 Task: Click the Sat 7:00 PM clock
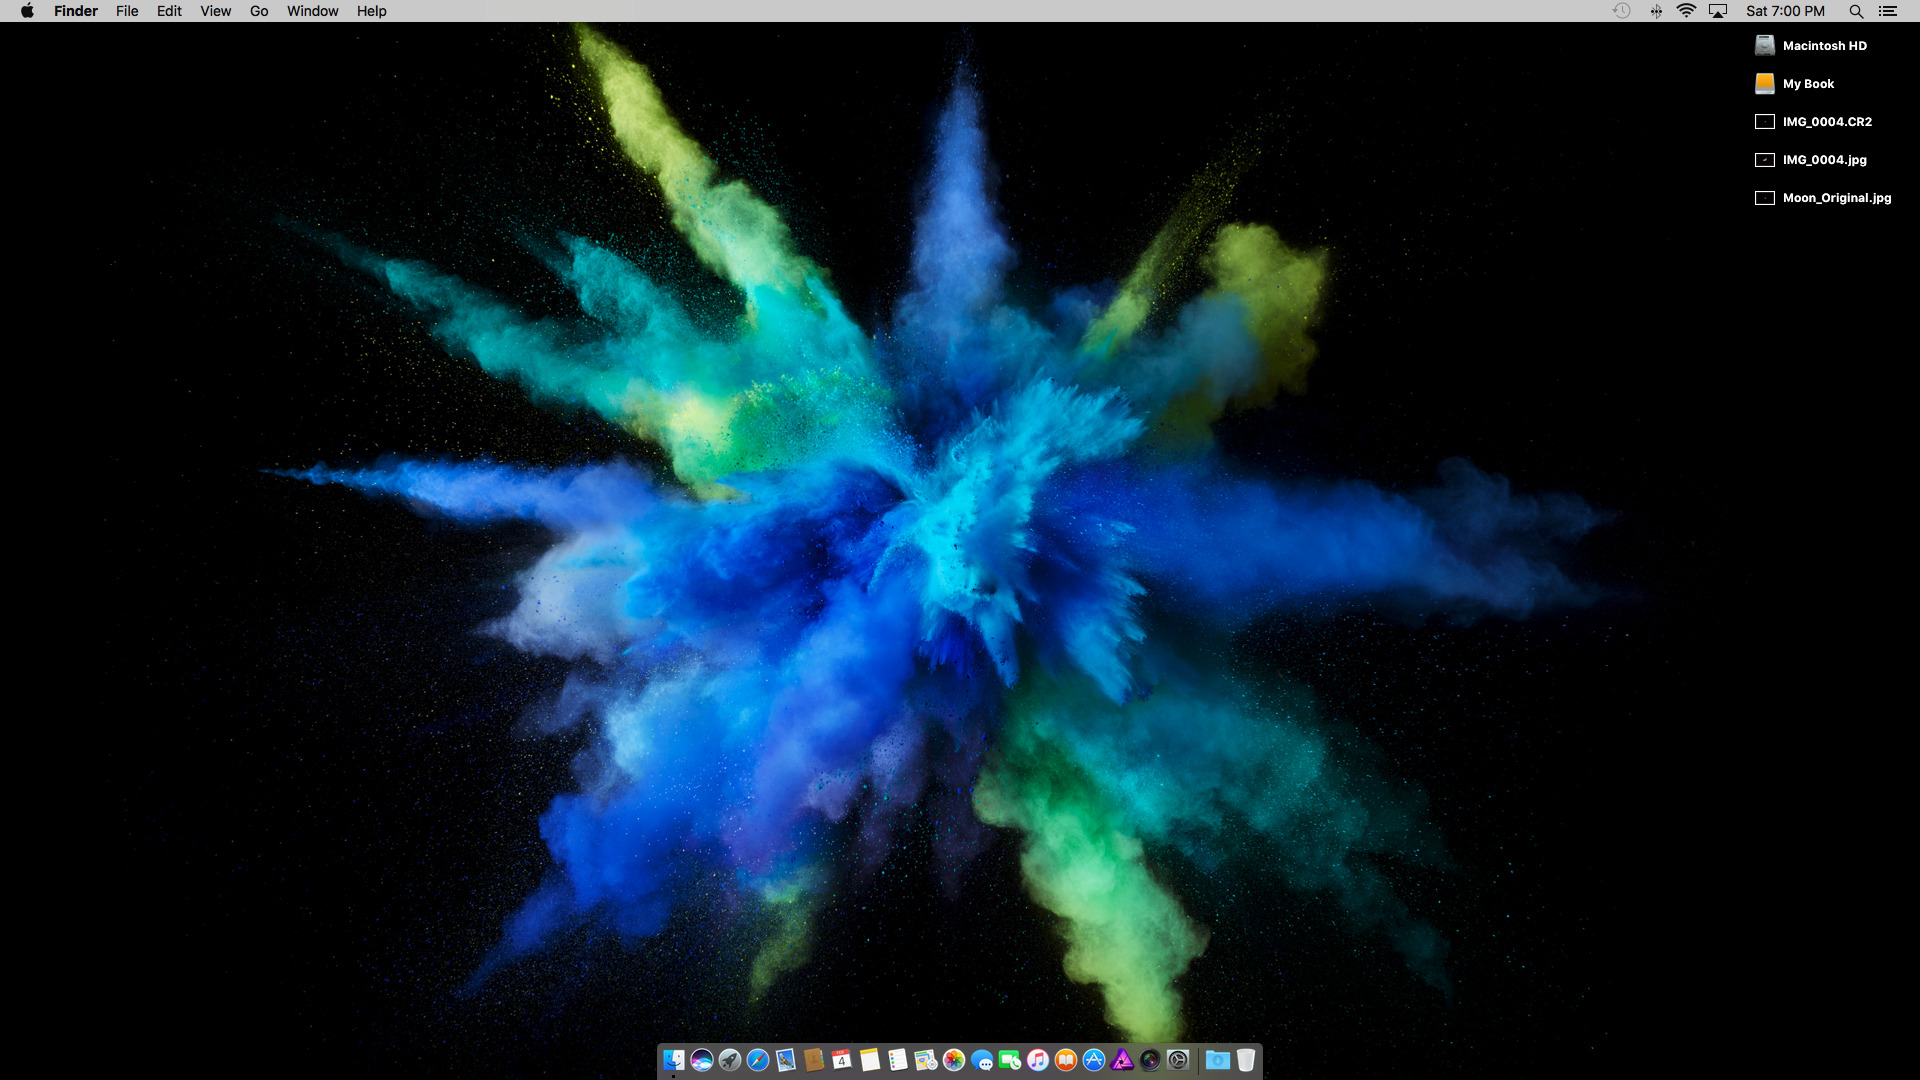[x=1785, y=11]
